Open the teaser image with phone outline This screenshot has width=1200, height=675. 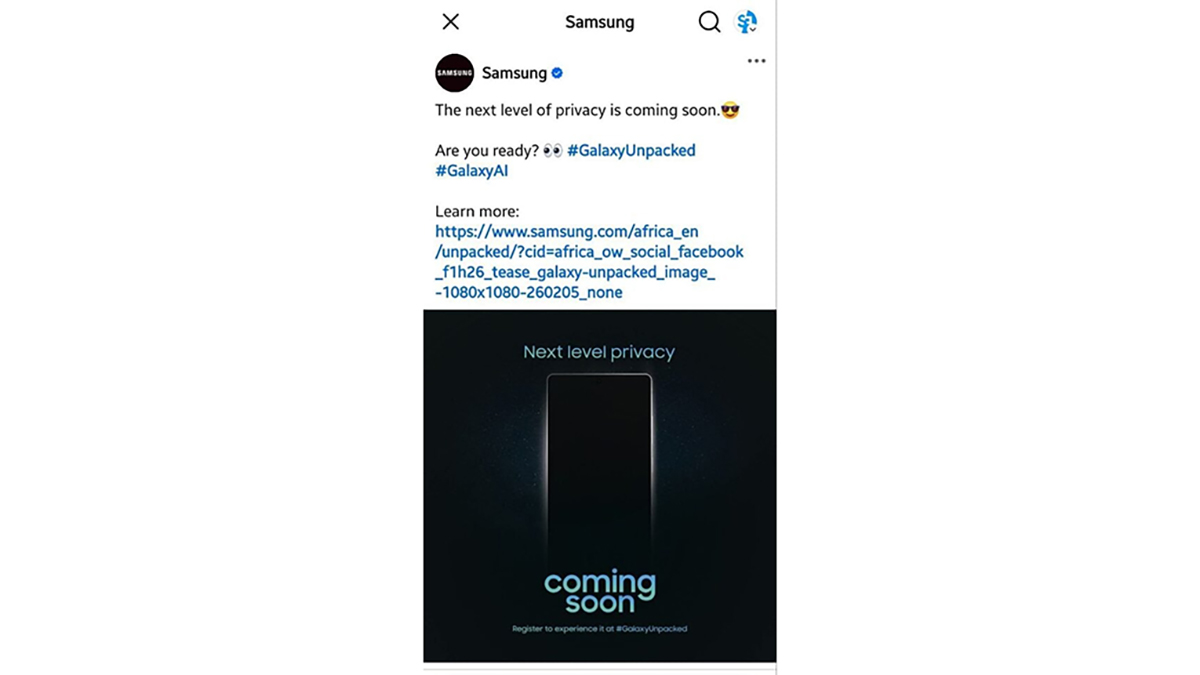coord(600,486)
